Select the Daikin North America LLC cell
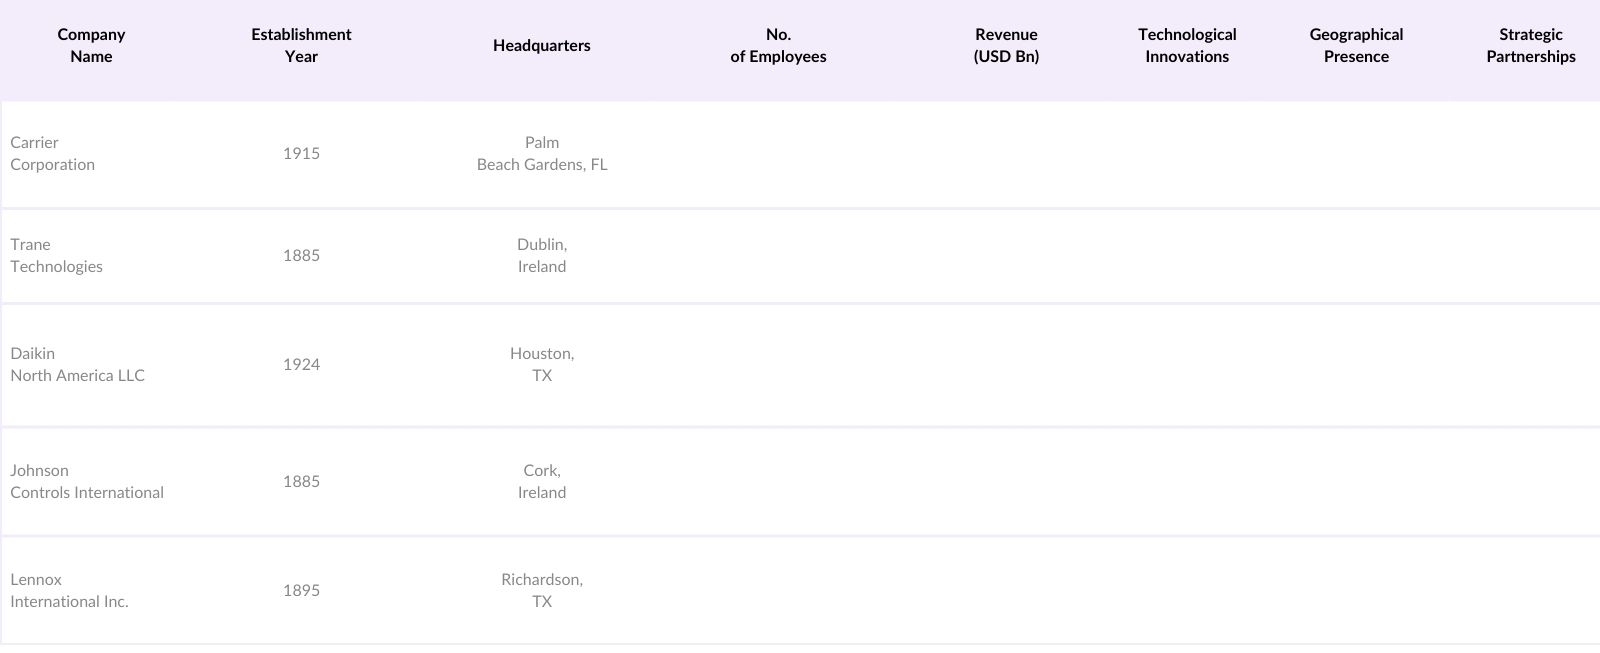Image resolution: width=1600 pixels, height=653 pixels. point(78,365)
